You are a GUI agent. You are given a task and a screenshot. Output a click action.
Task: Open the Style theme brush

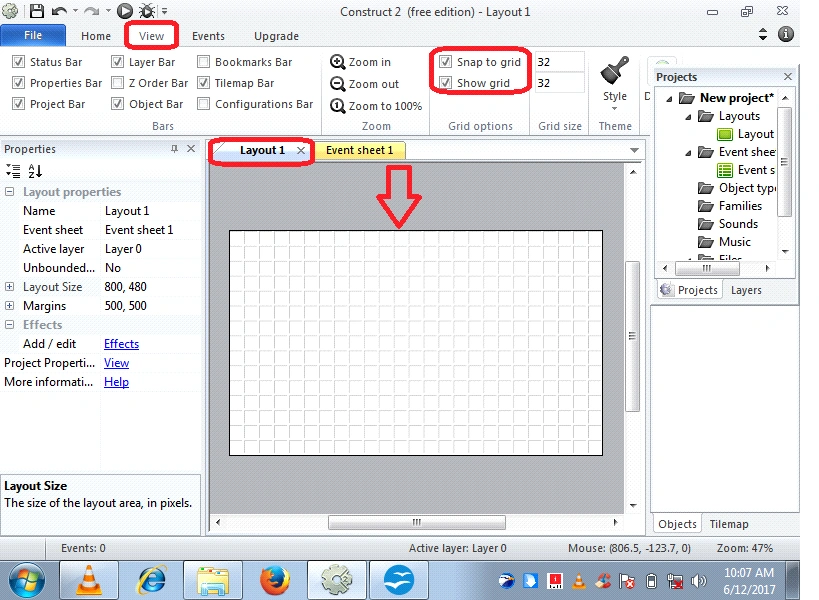tap(615, 72)
